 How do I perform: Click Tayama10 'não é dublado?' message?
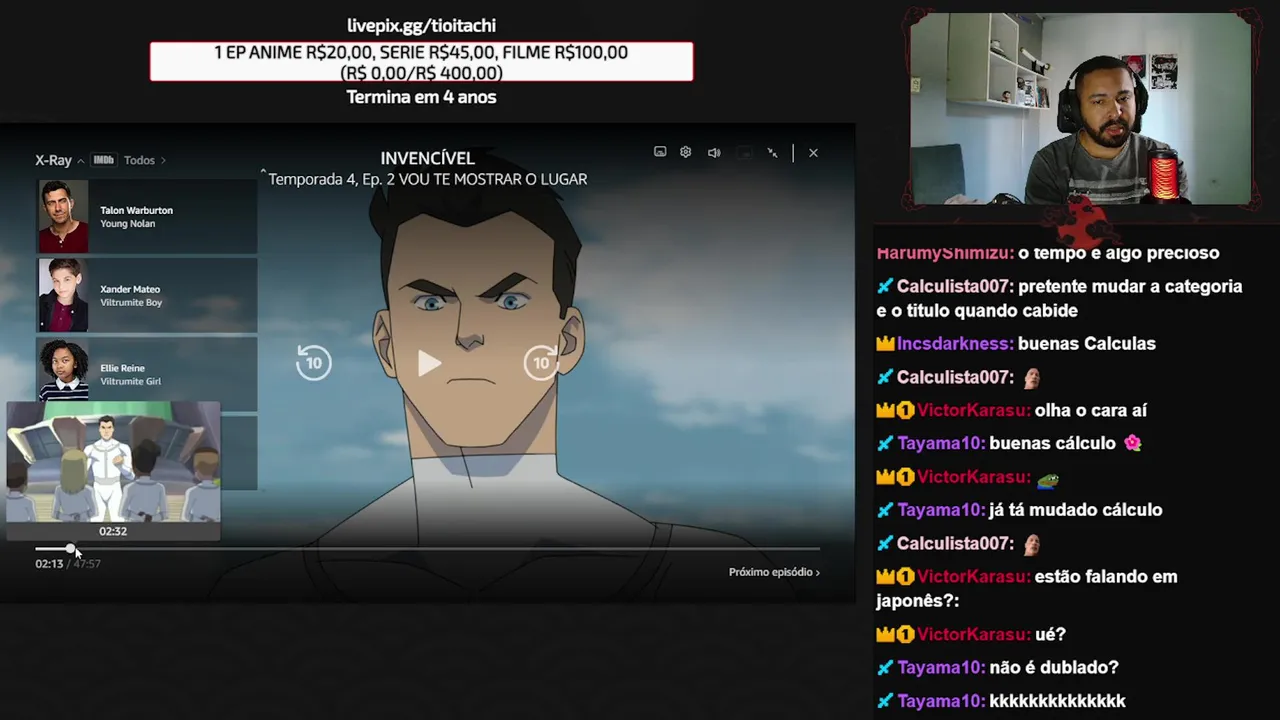tap(997, 667)
